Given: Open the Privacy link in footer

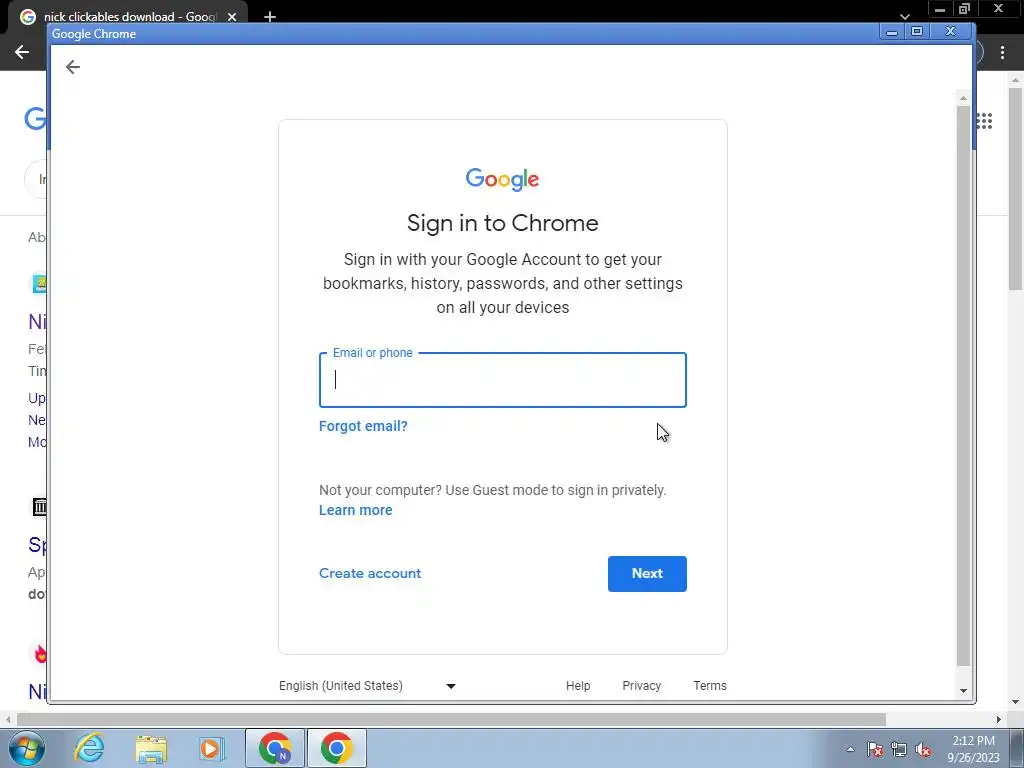Looking at the screenshot, I should pyautogui.click(x=641, y=686).
